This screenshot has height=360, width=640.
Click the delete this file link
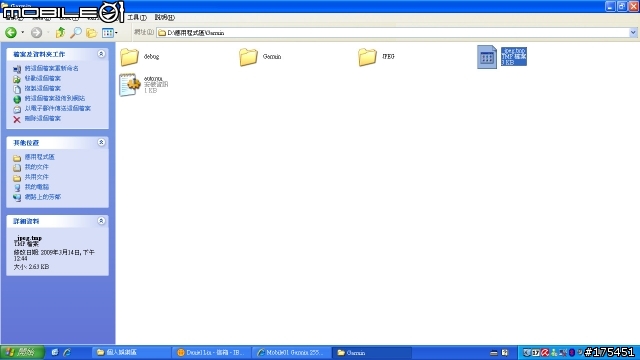click(x=42, y=118)
